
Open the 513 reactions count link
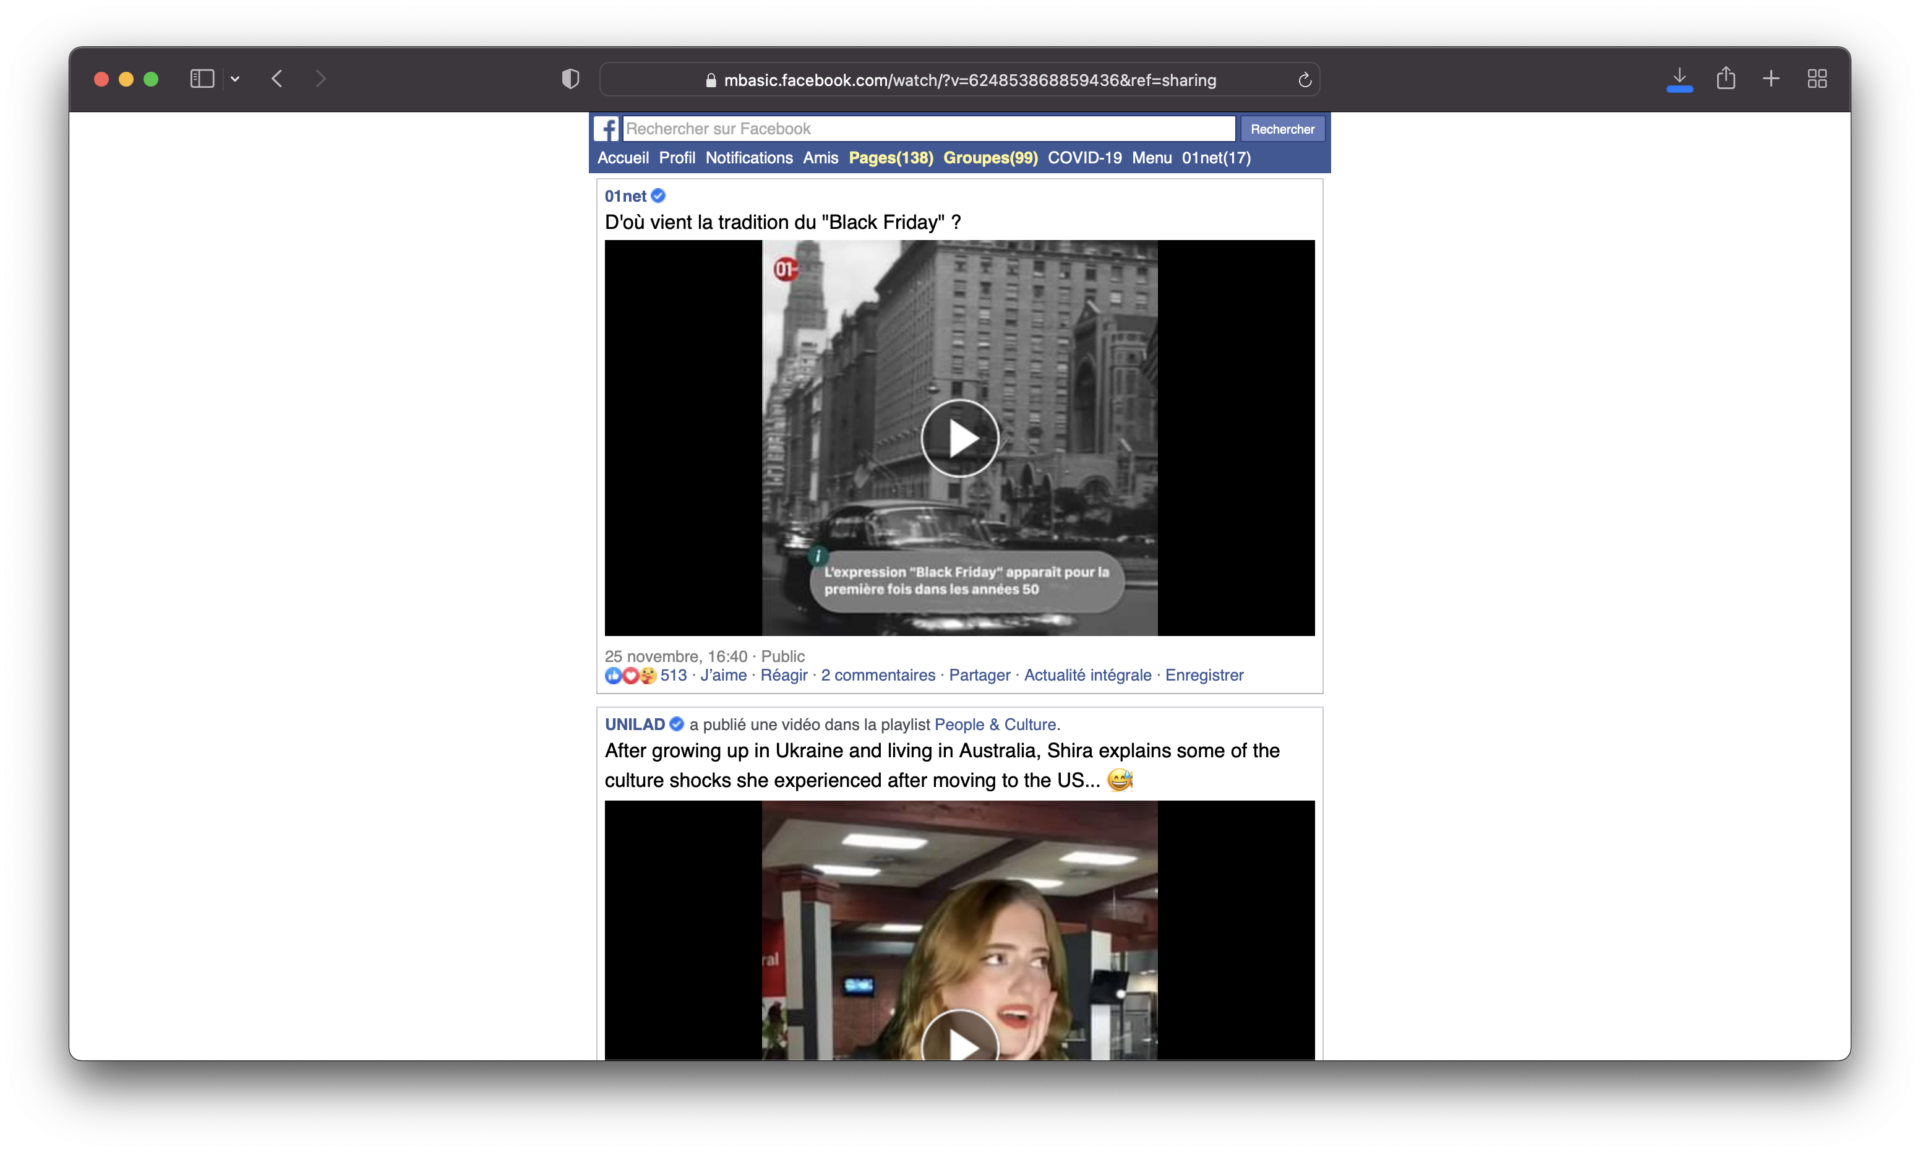[x=674, y=675]
